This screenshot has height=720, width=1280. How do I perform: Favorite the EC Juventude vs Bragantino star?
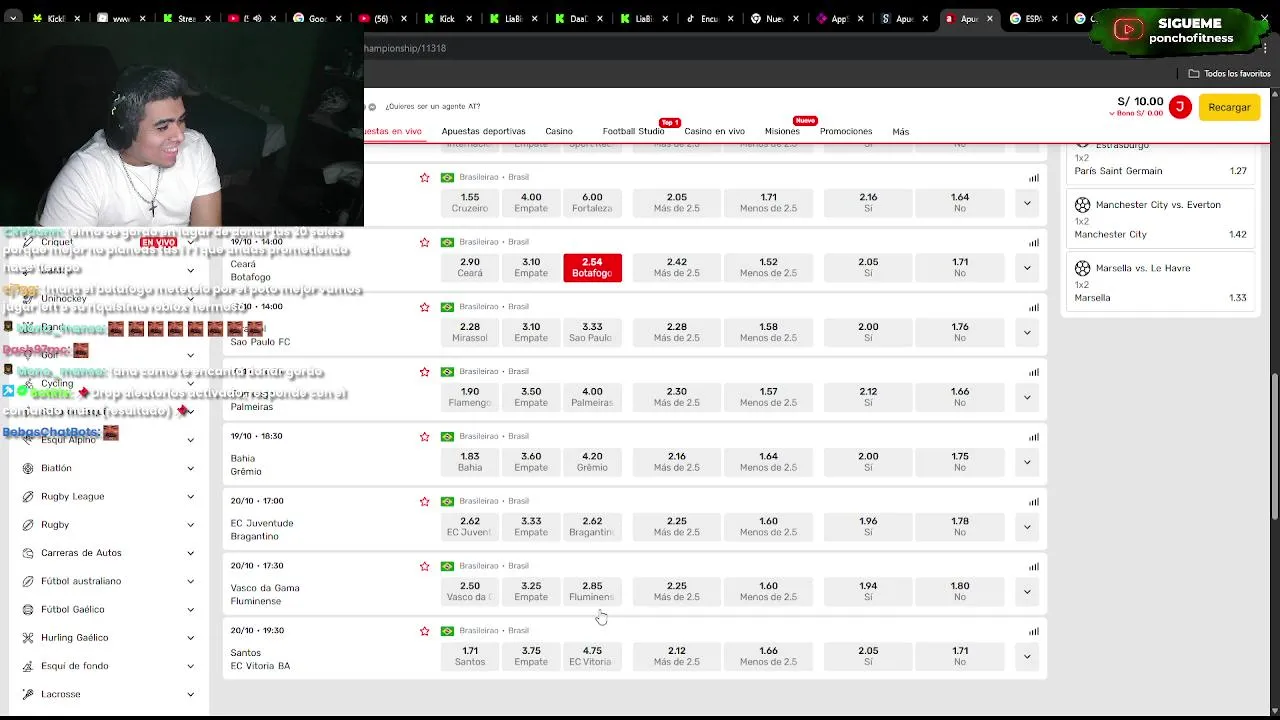pos(424,502)
